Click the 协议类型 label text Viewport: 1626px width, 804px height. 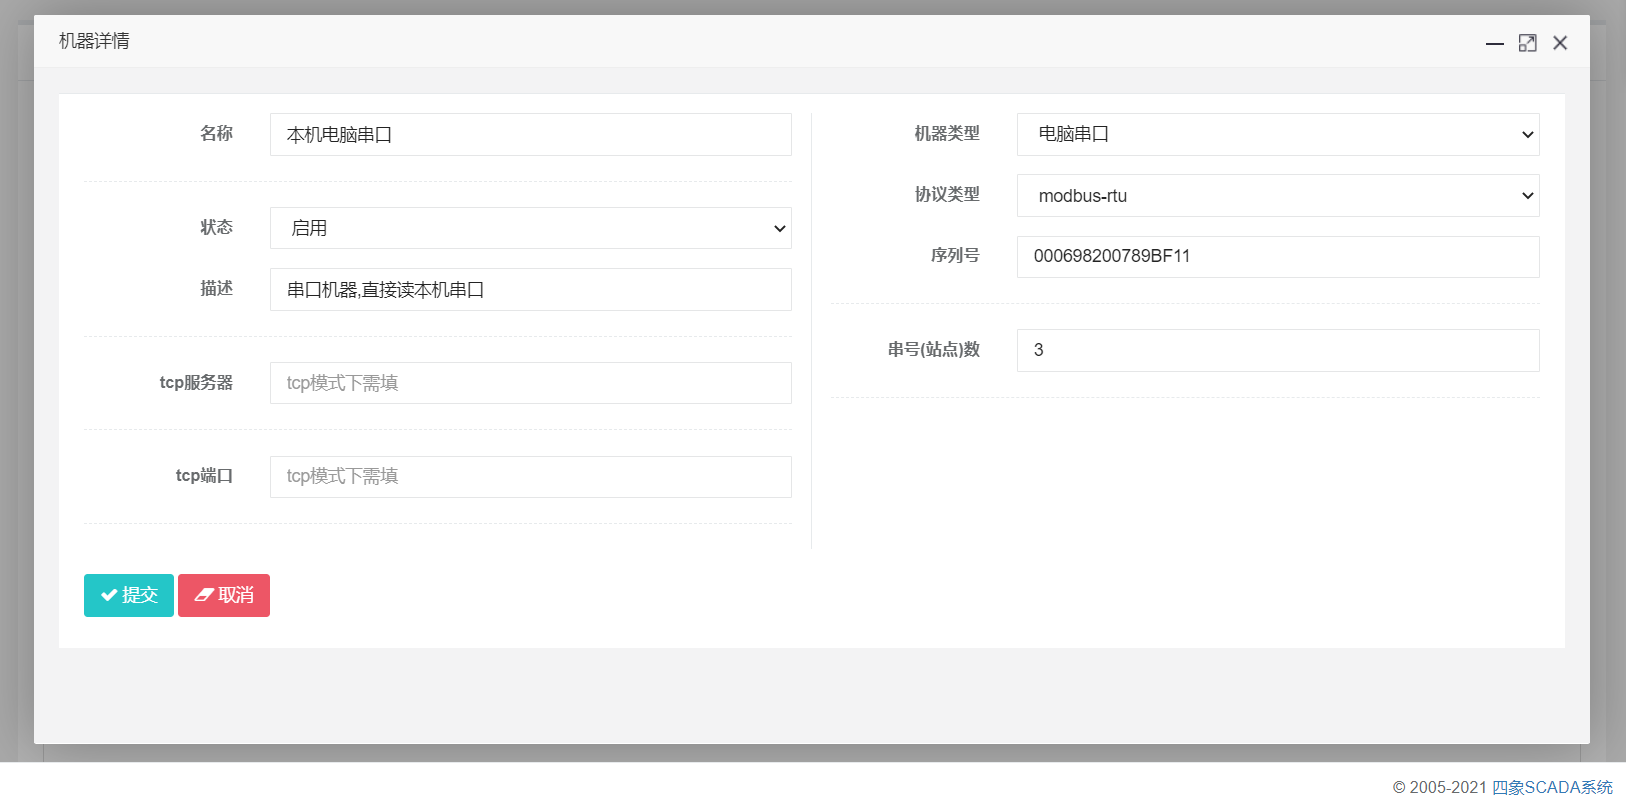point(946,195)
